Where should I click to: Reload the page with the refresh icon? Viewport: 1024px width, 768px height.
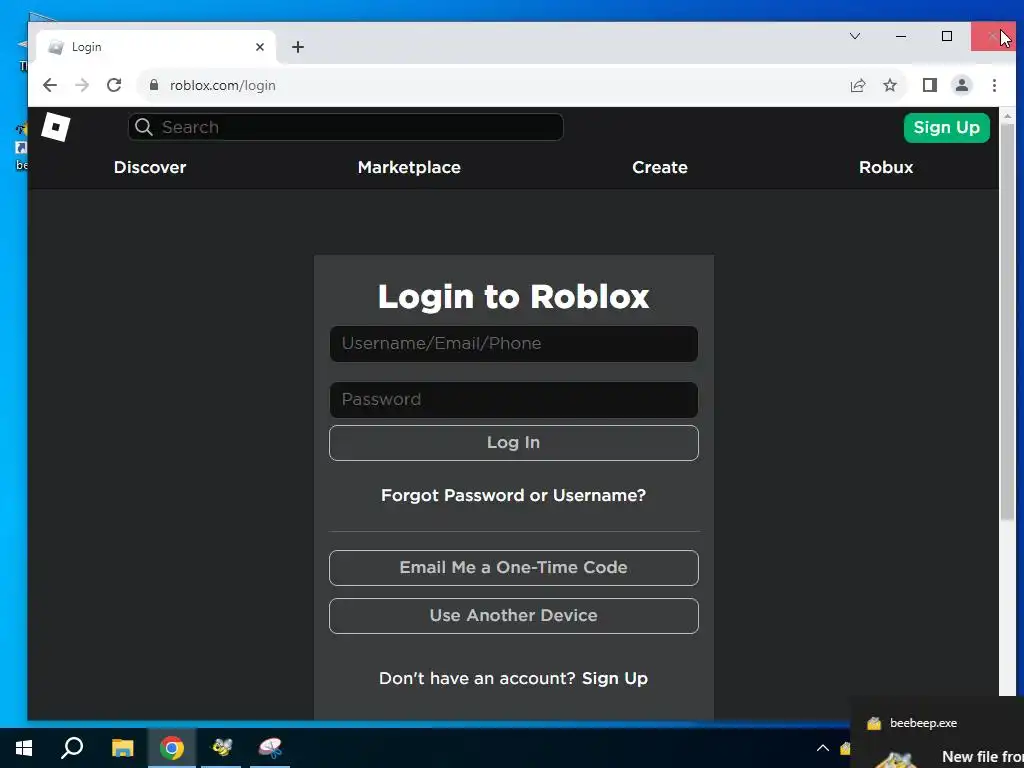(x=114, y=86)
